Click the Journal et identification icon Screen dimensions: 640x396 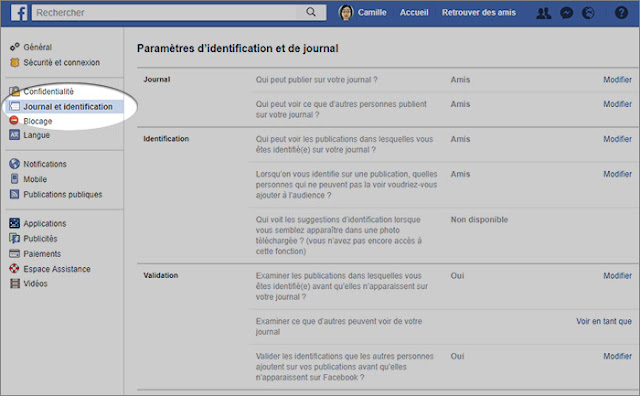[x=15, y=107]
